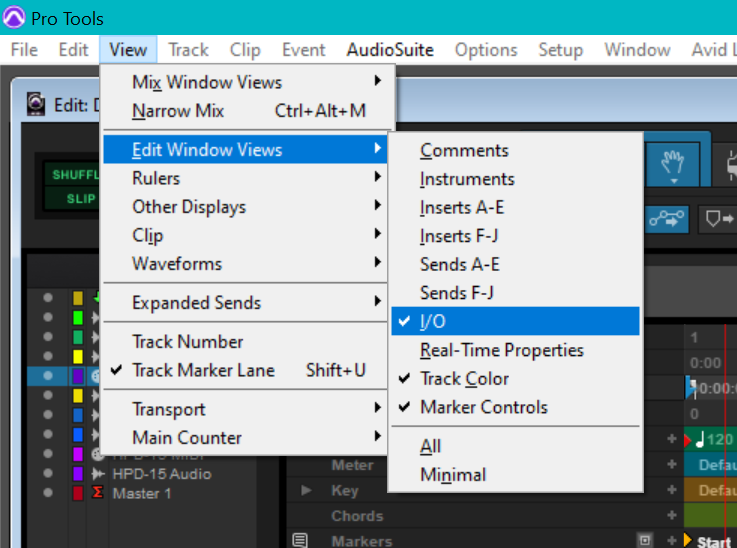Click the Markers ruler comment icon
Screen dimensions: 737x548
tap(300, 541)
